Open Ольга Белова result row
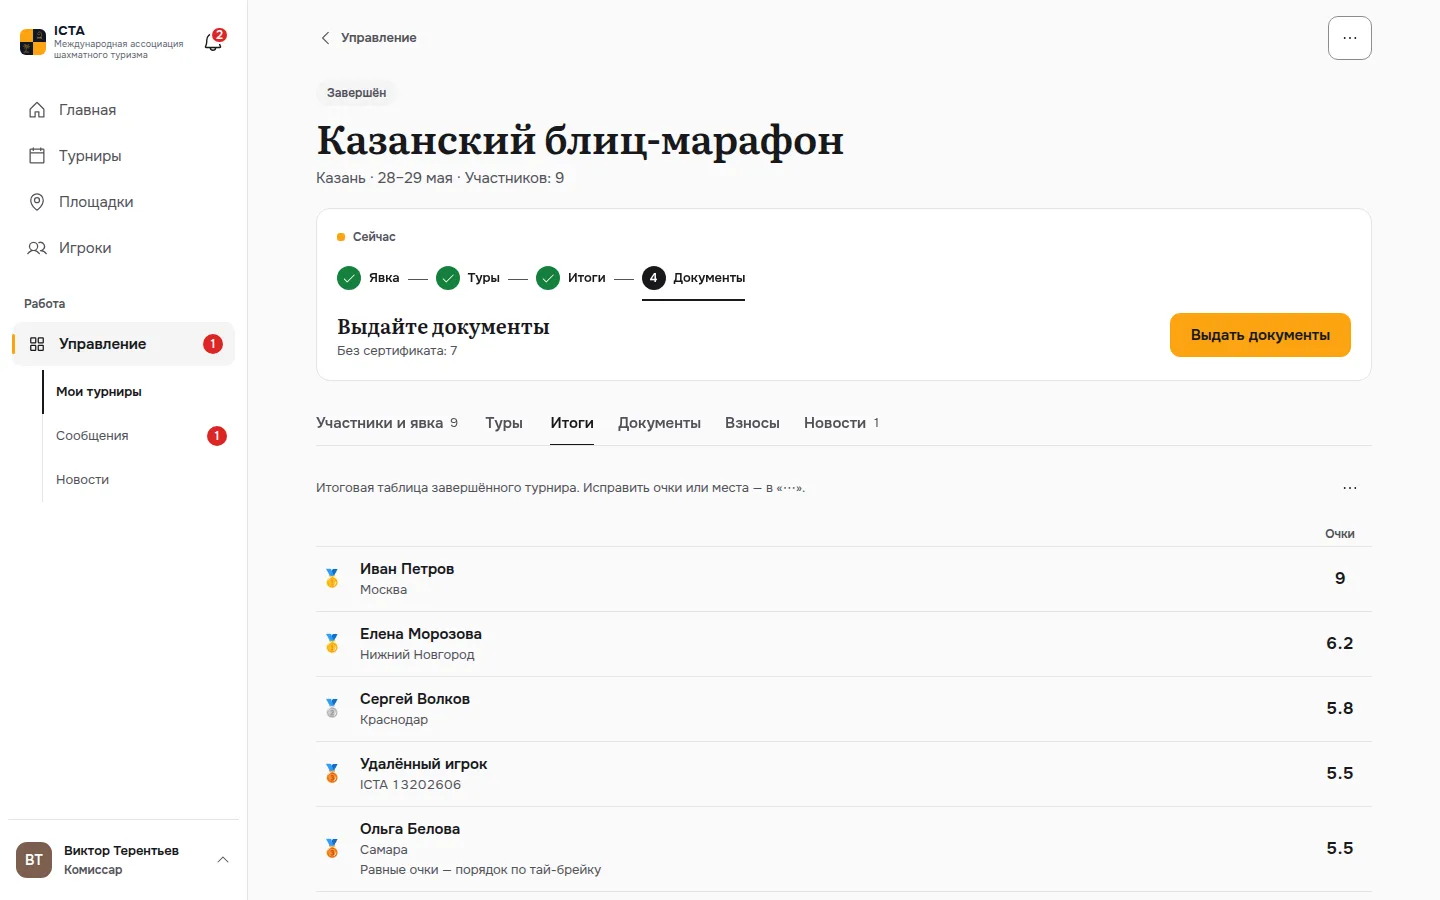1440x900 pixels. point(844,849)
